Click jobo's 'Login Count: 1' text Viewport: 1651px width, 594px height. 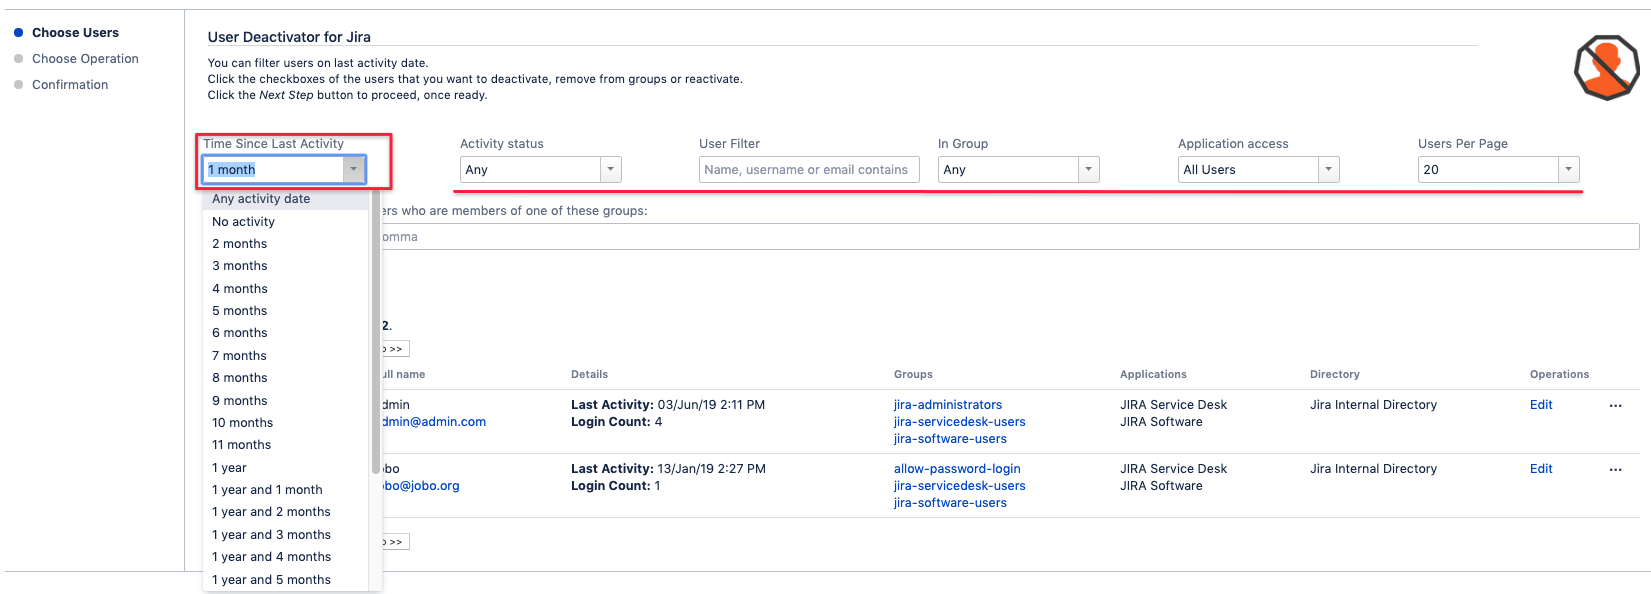click(x=616, y=486)
